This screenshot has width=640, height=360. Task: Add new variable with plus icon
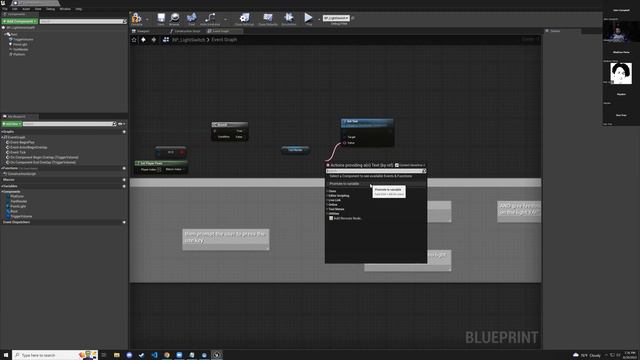point(124,186)
